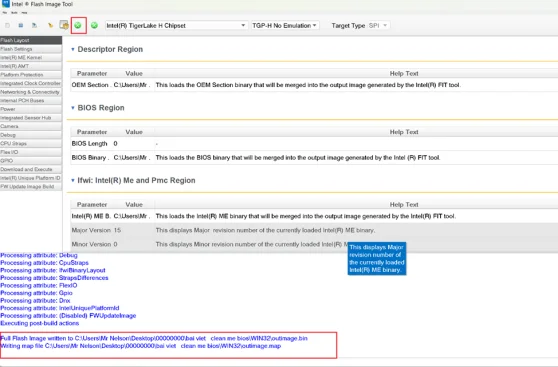Image resolution: width=558 pixels, height=367 pixels.
Task: Click the red-highlighted green Build image icon
Action: click(x=78, y=25)
